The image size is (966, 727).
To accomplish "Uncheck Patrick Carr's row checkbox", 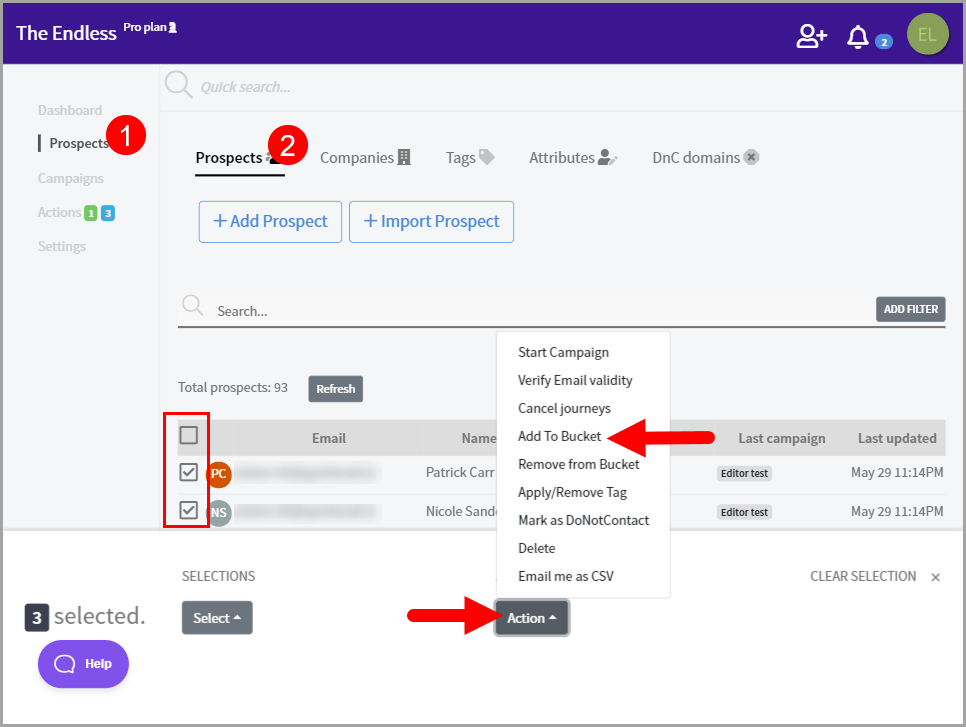I will [189, 472].
